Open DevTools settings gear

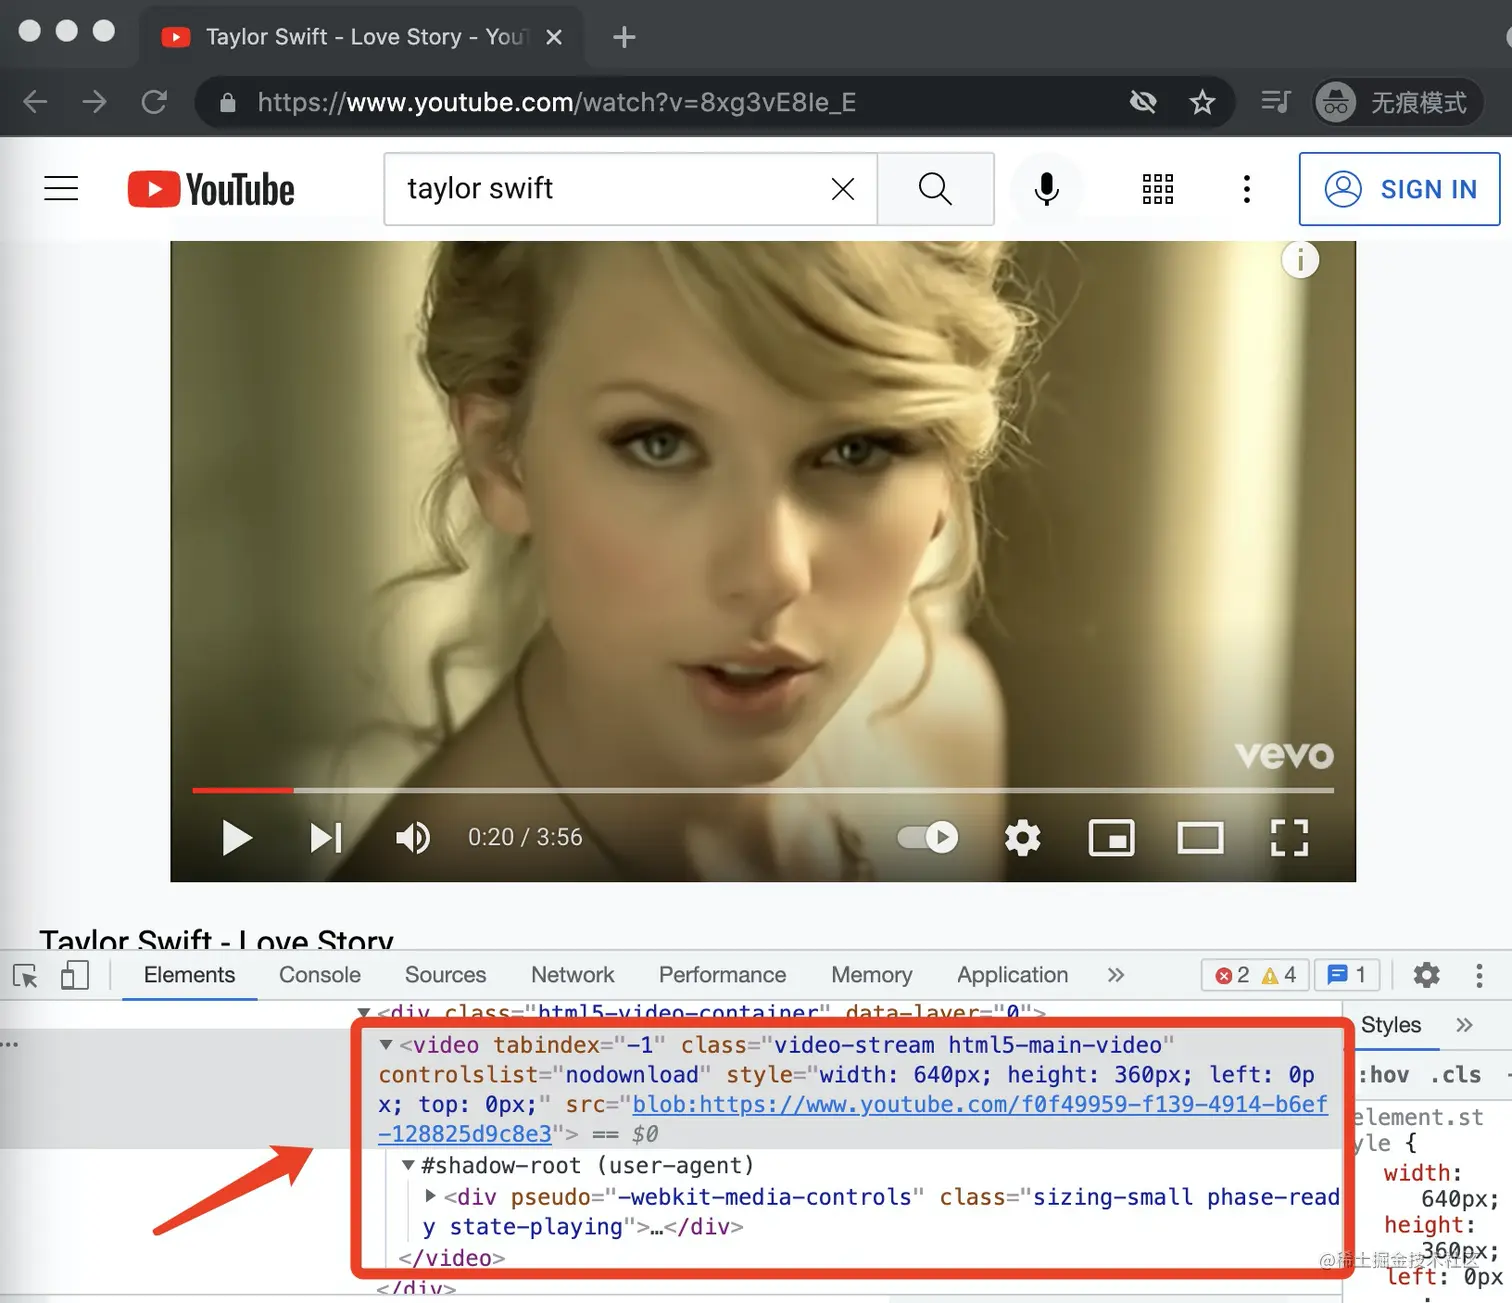1426,975
